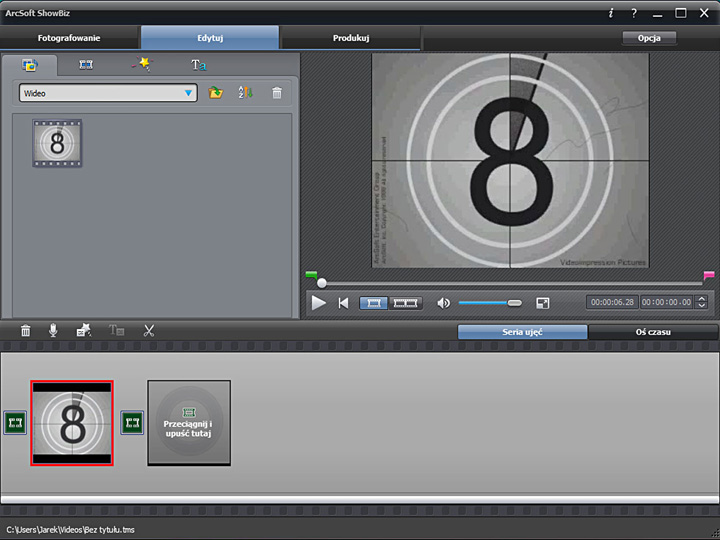
Task: Jump to start of clip button
Action: click(x=343, y=303)
